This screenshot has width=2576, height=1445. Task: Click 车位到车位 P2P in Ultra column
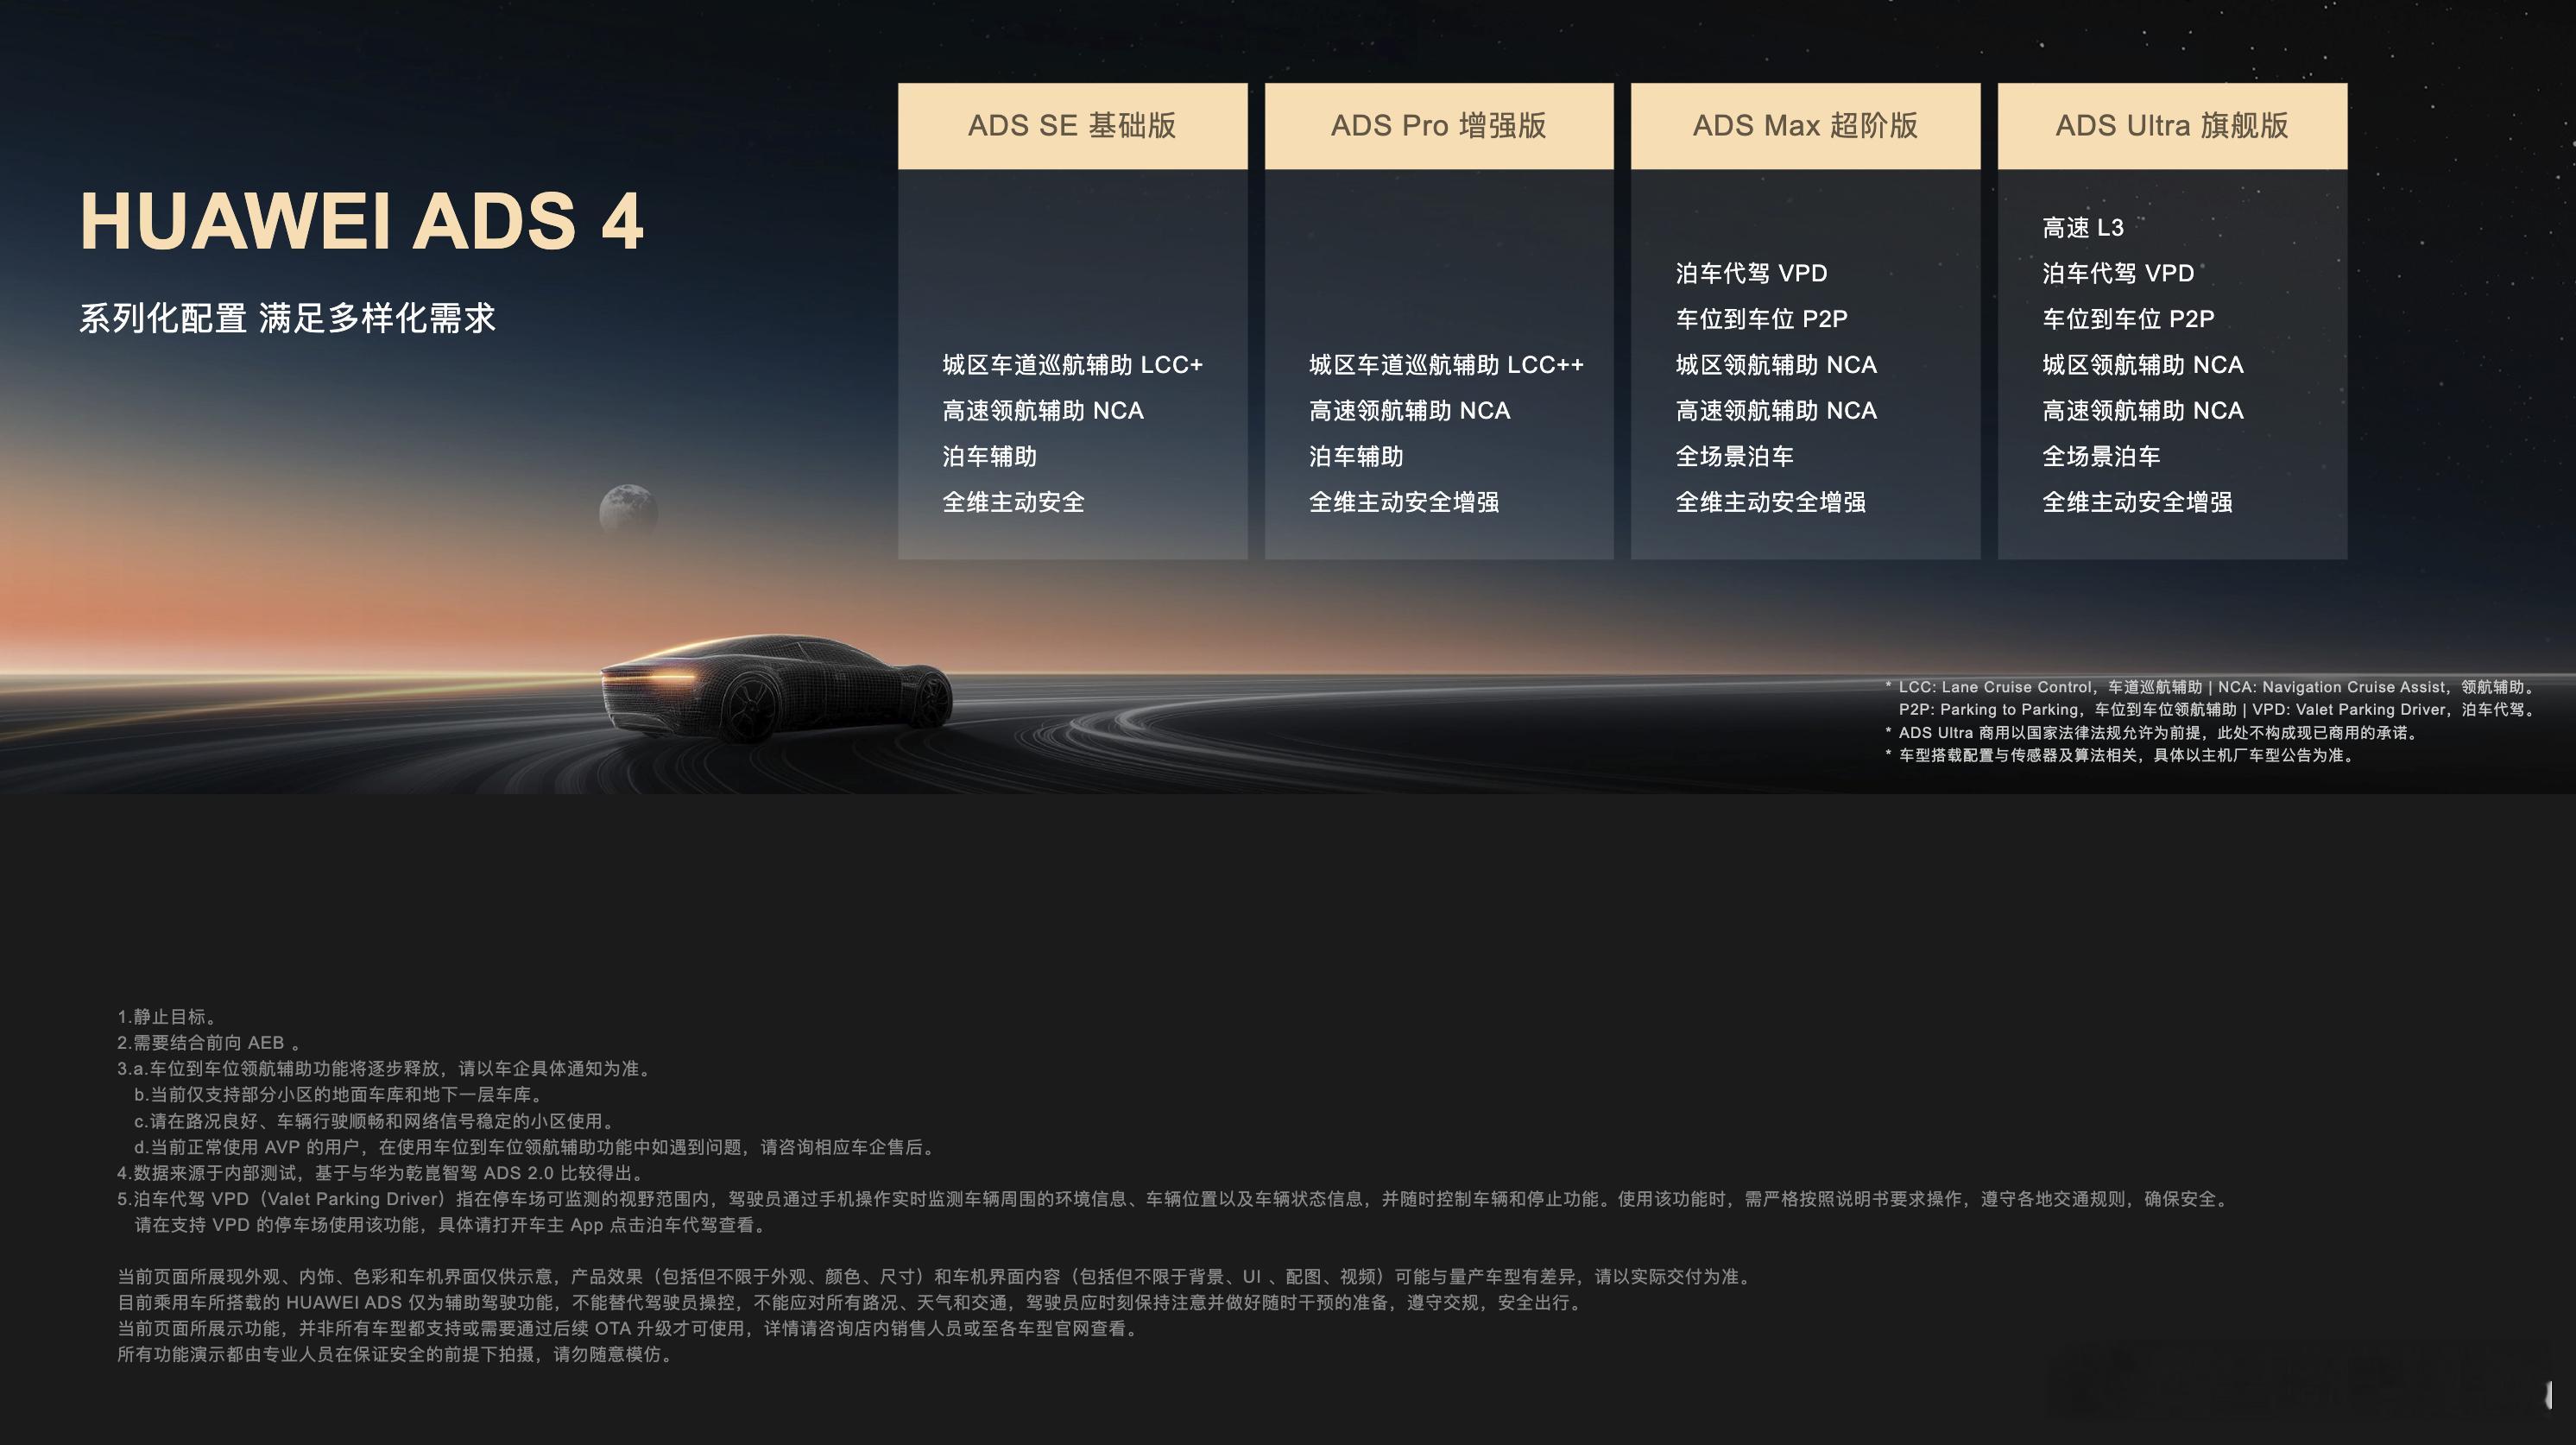(x=2128, y=319)
